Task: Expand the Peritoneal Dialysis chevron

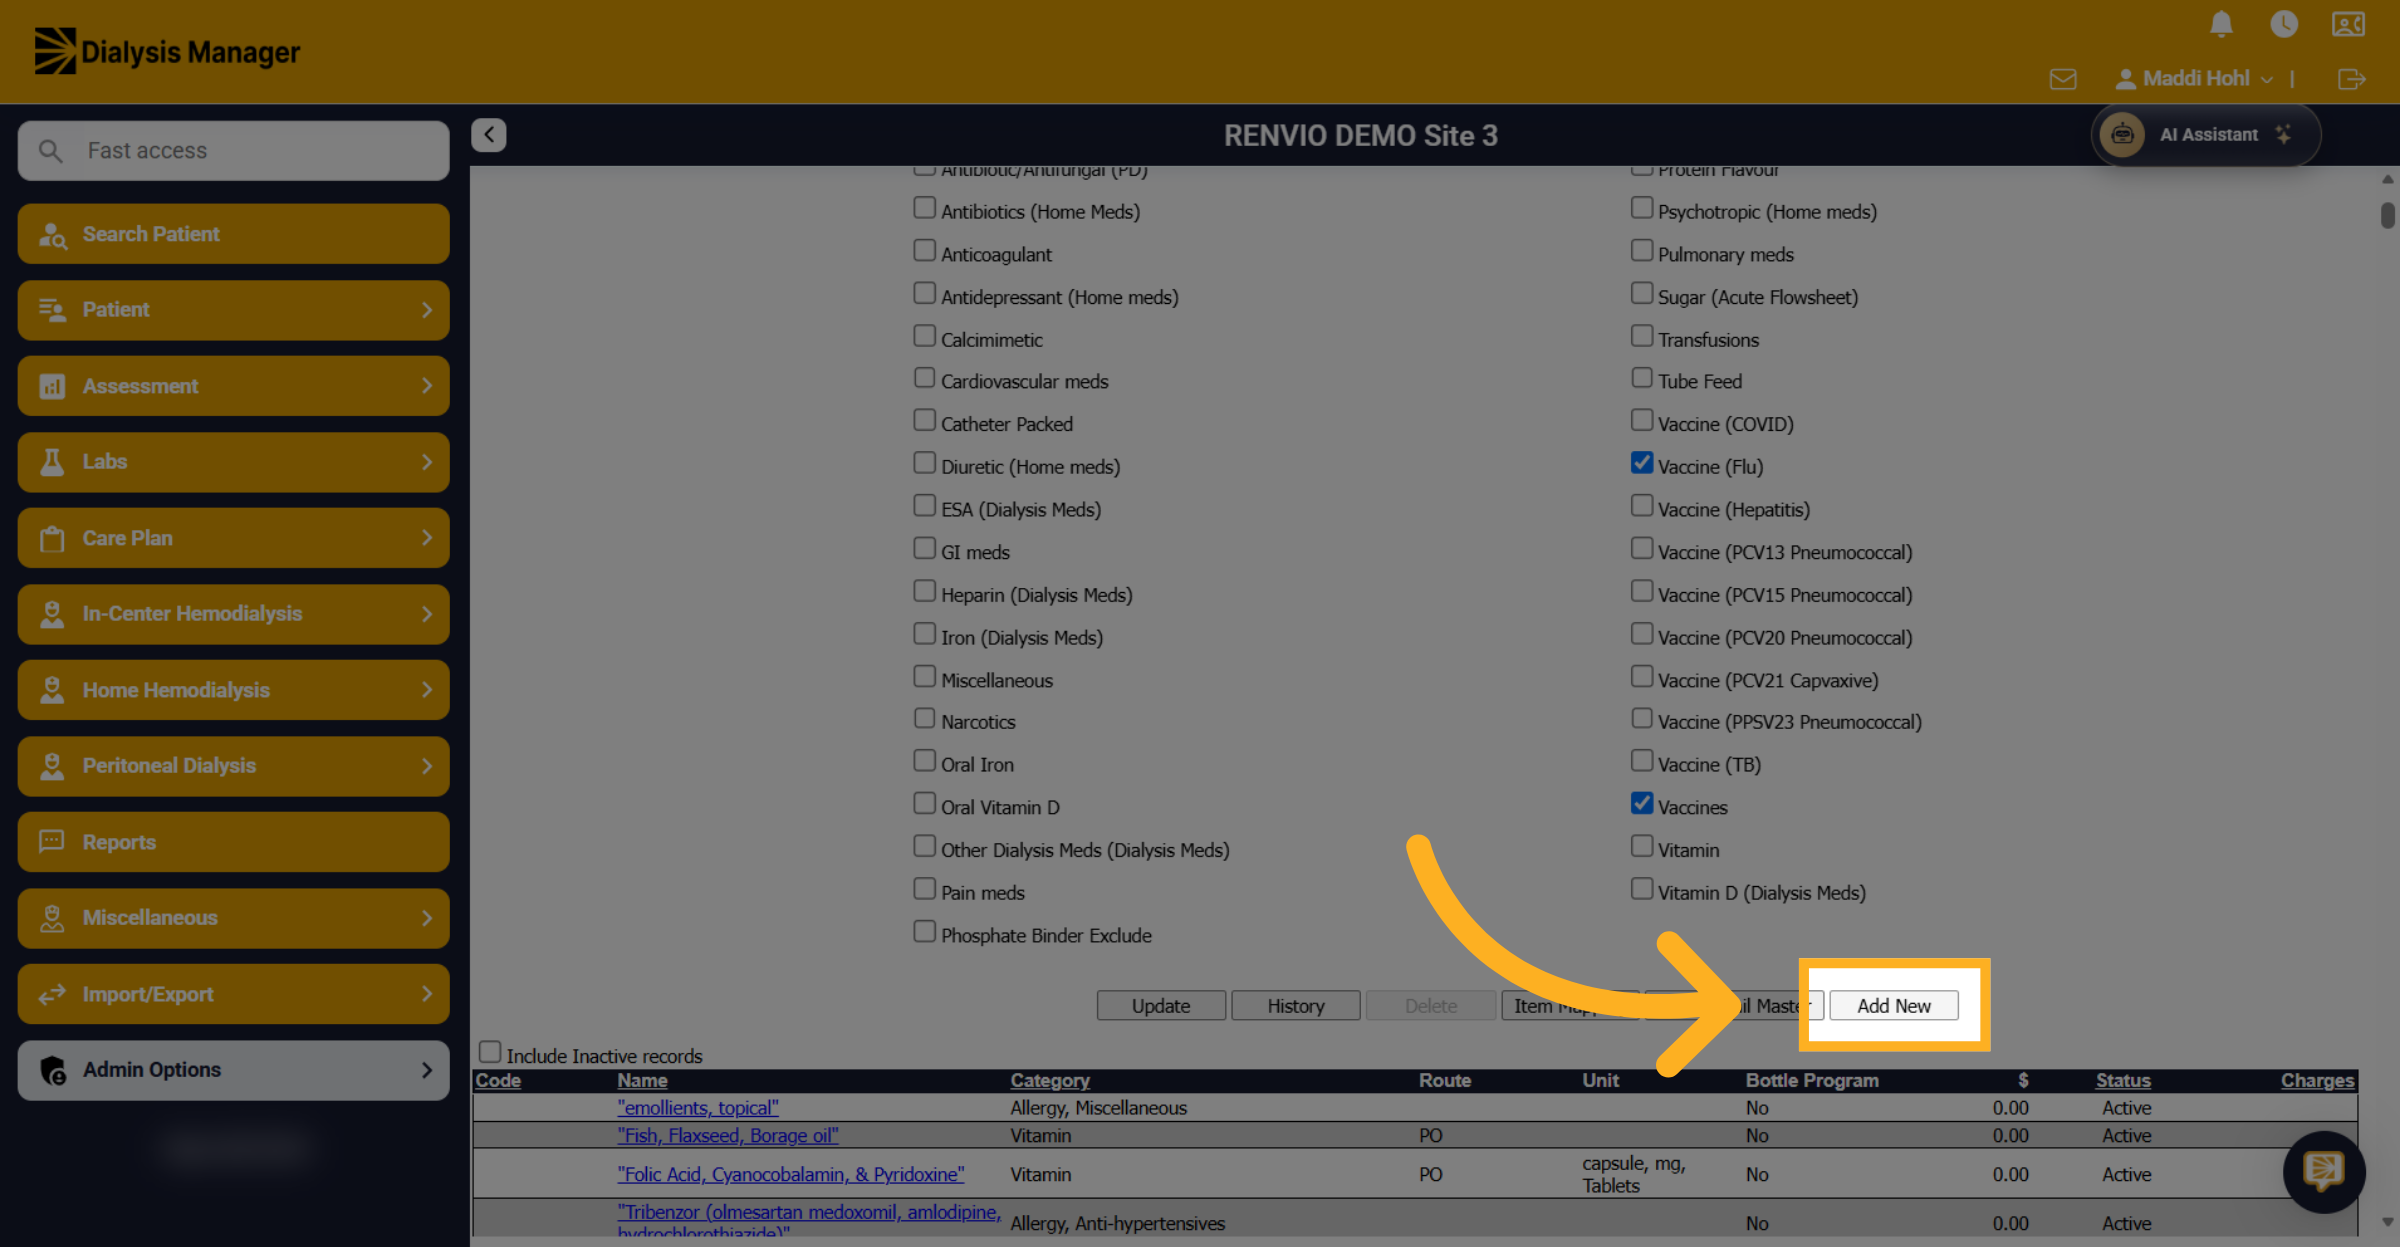Action: [427, 766]
